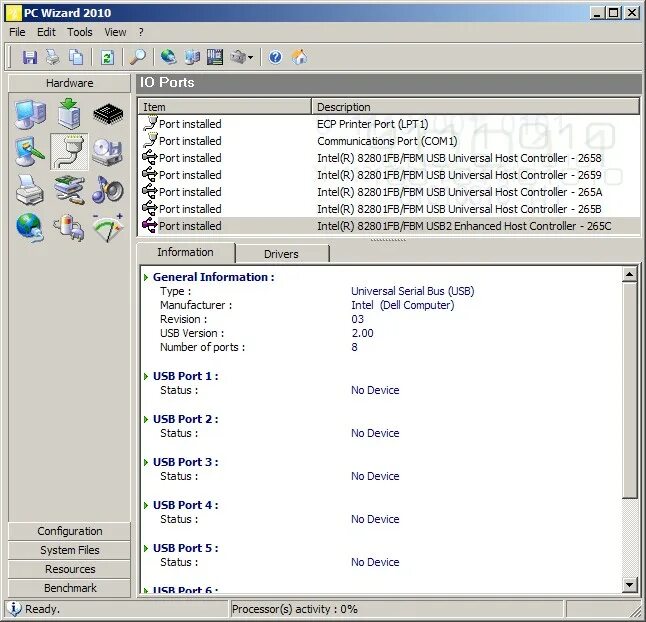Open the View menu

[115, 32]
